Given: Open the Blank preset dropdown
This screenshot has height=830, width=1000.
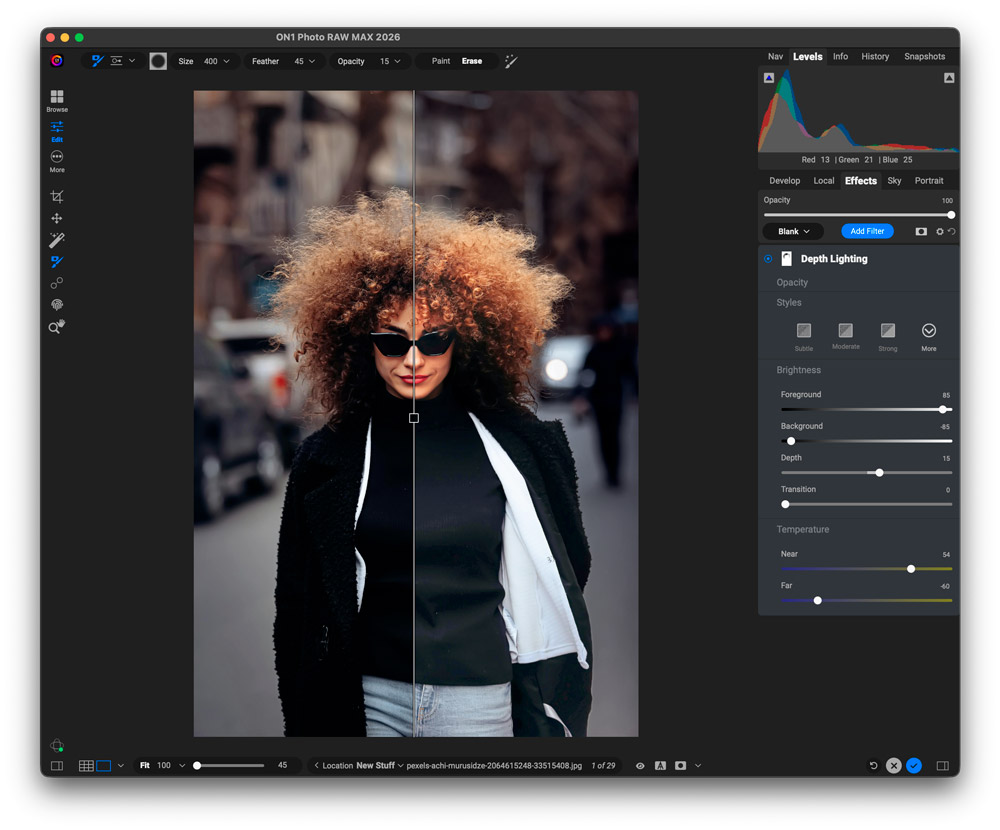Looking at the screenshot, I should pos(793,231).
